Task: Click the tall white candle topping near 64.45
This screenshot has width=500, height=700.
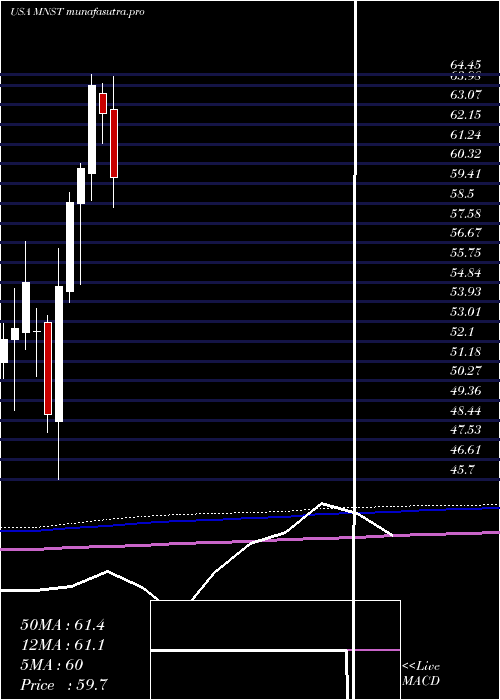Action: 92,129
